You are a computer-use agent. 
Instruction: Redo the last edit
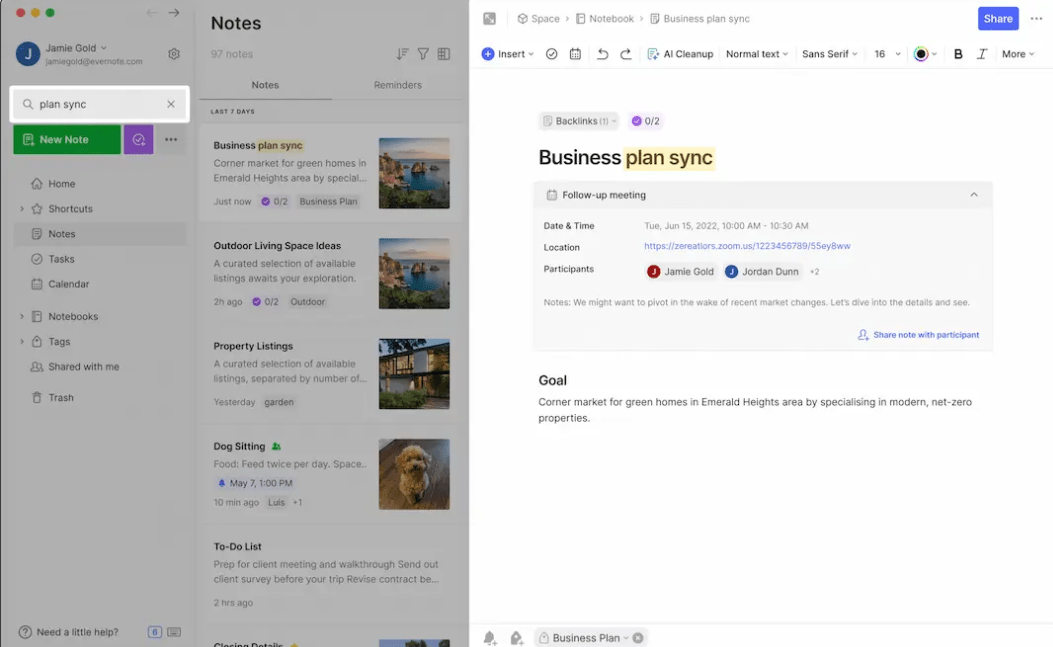pyautogui.click(x=626, y=54)
